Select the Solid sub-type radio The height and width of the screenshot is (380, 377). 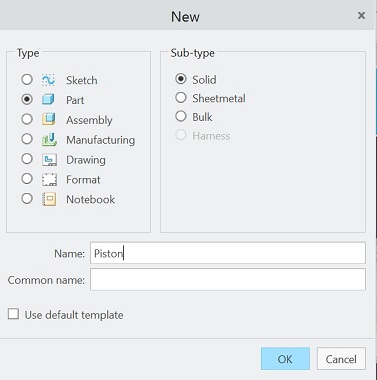pos(181,79)
